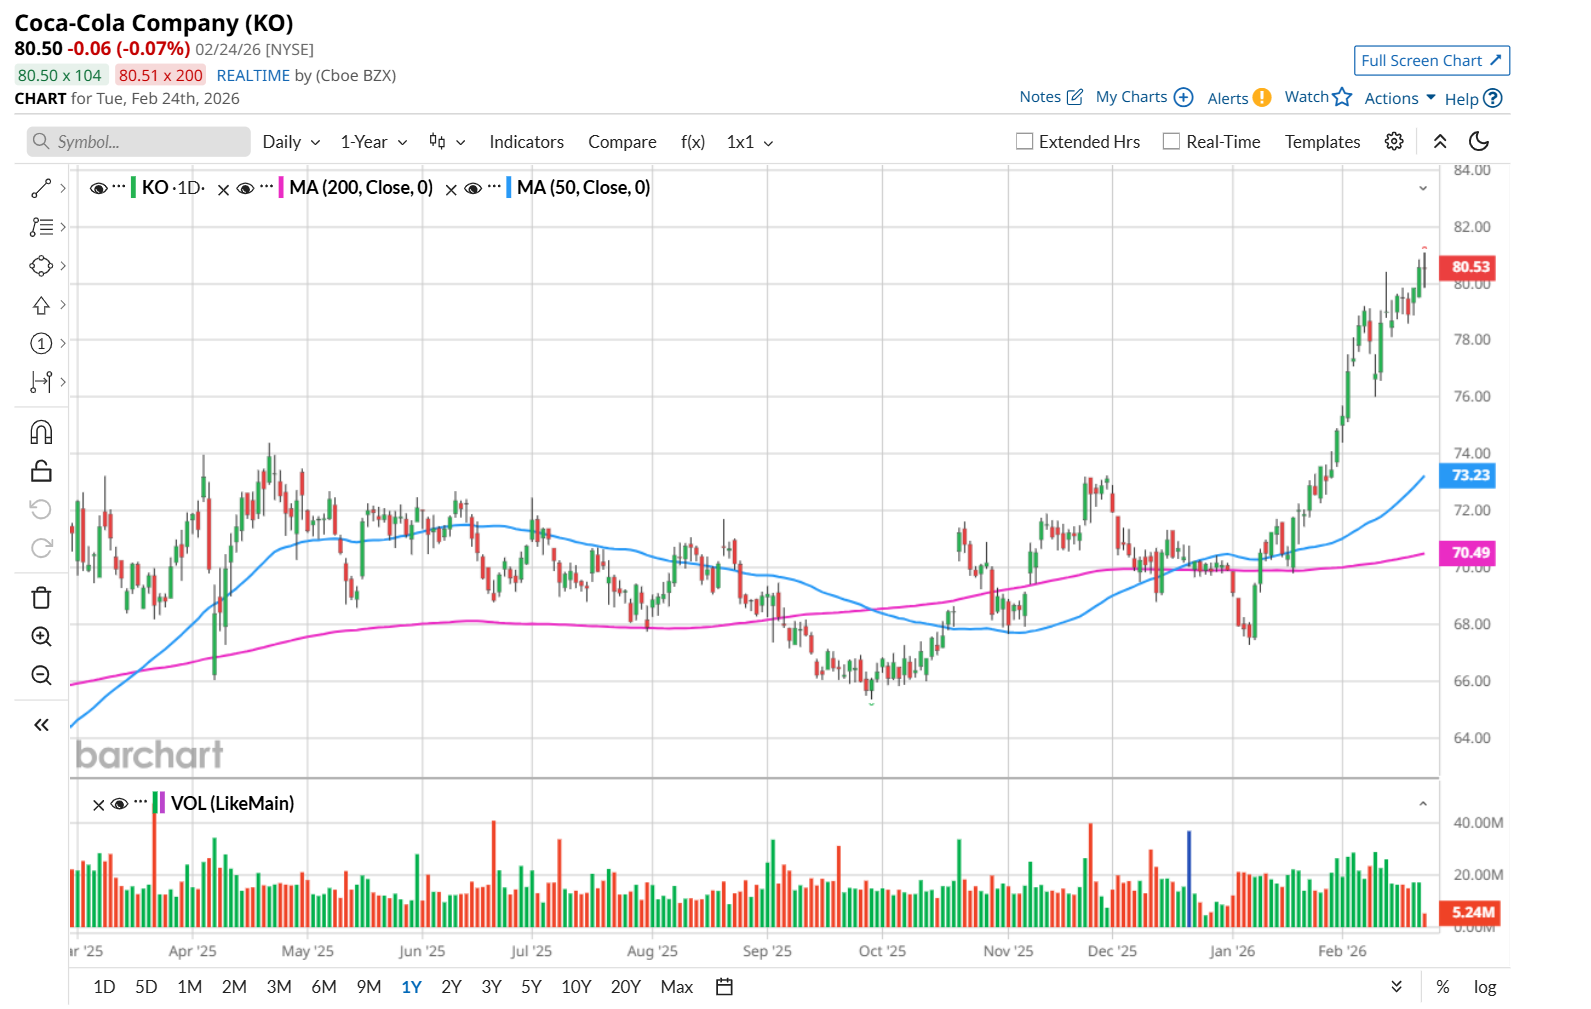The width and height of the screenshot is (1591, 1009).
Task: Toggle the log scale button
Action: coord(1485,987)
